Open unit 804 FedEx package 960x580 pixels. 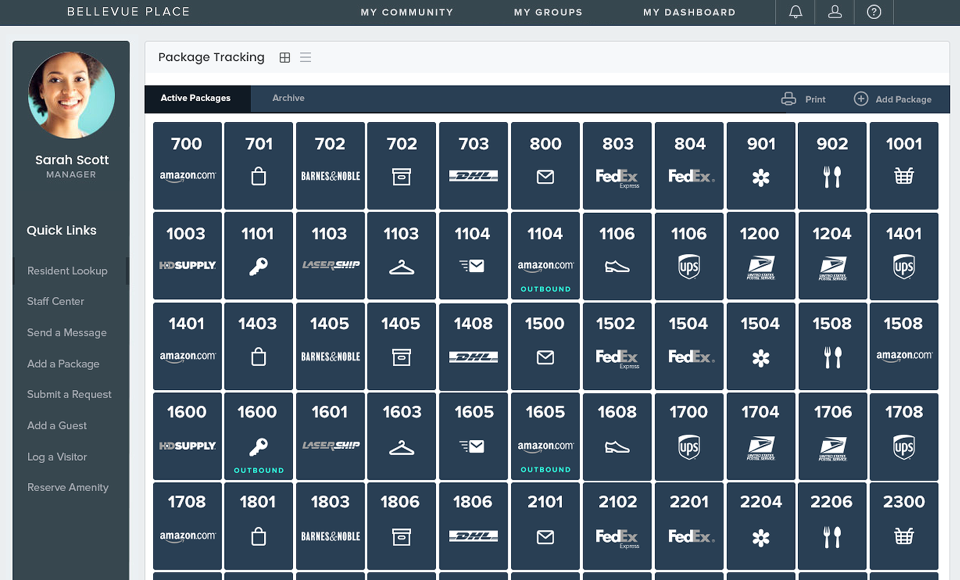(x=689, y=165)
